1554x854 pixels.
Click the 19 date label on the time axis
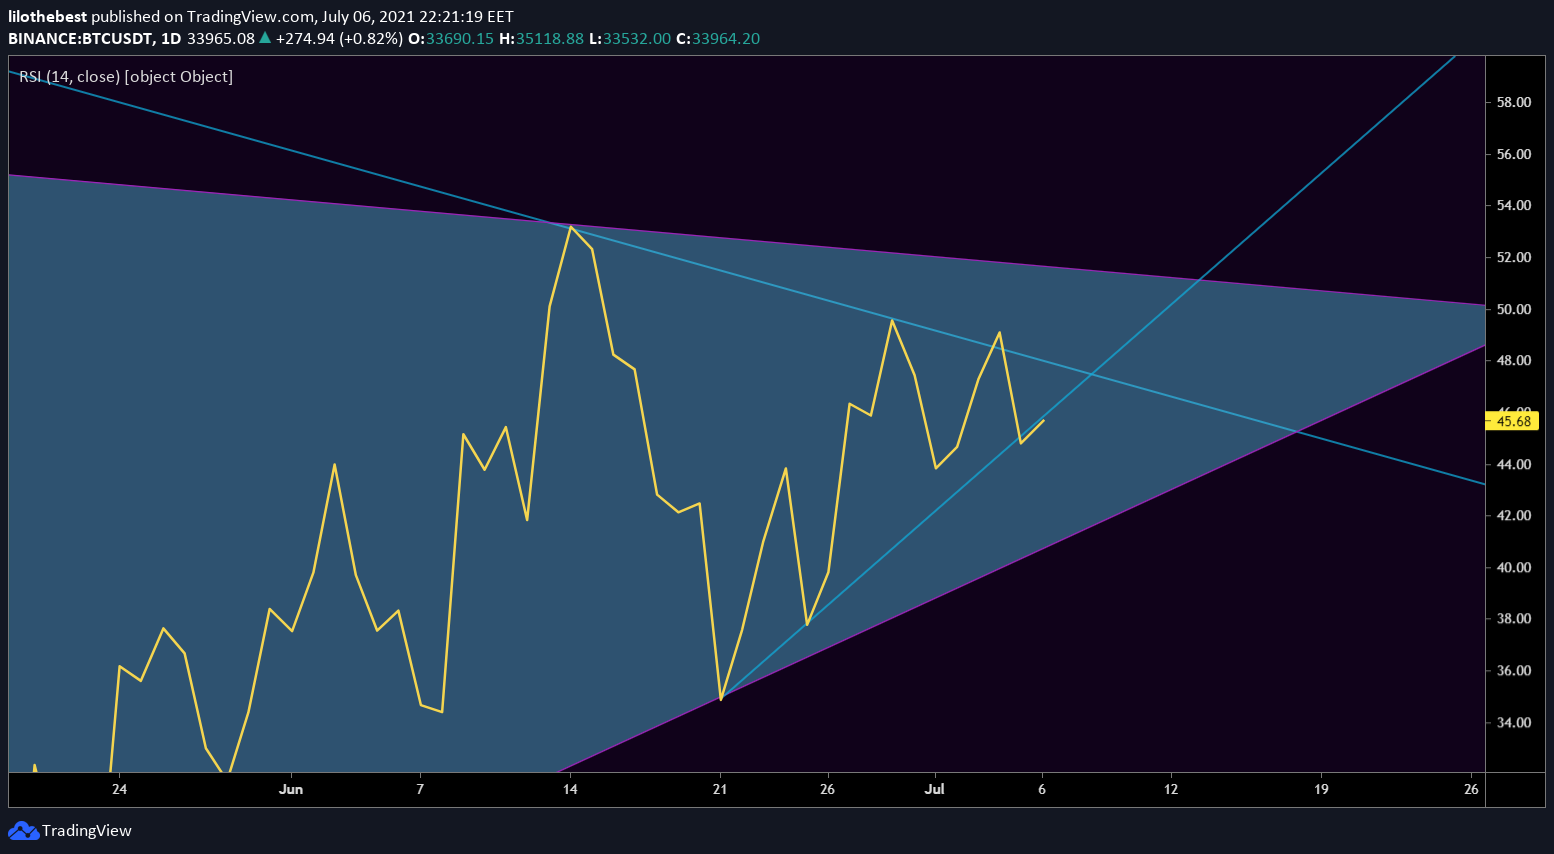(1321, 789)
